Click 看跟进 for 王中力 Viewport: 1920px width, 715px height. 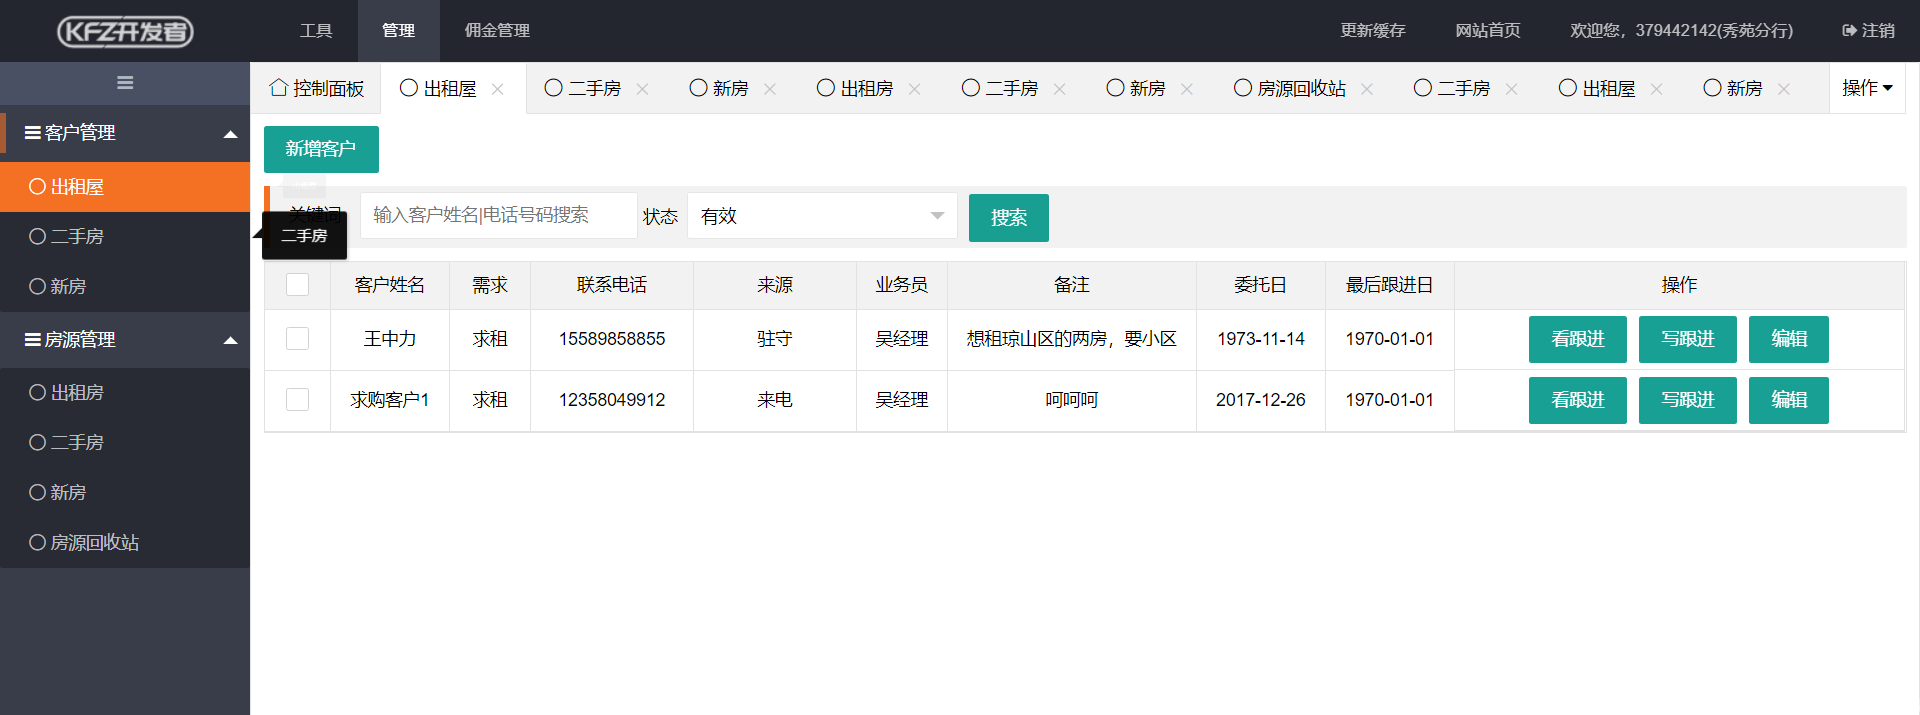tap(1577, 339)
